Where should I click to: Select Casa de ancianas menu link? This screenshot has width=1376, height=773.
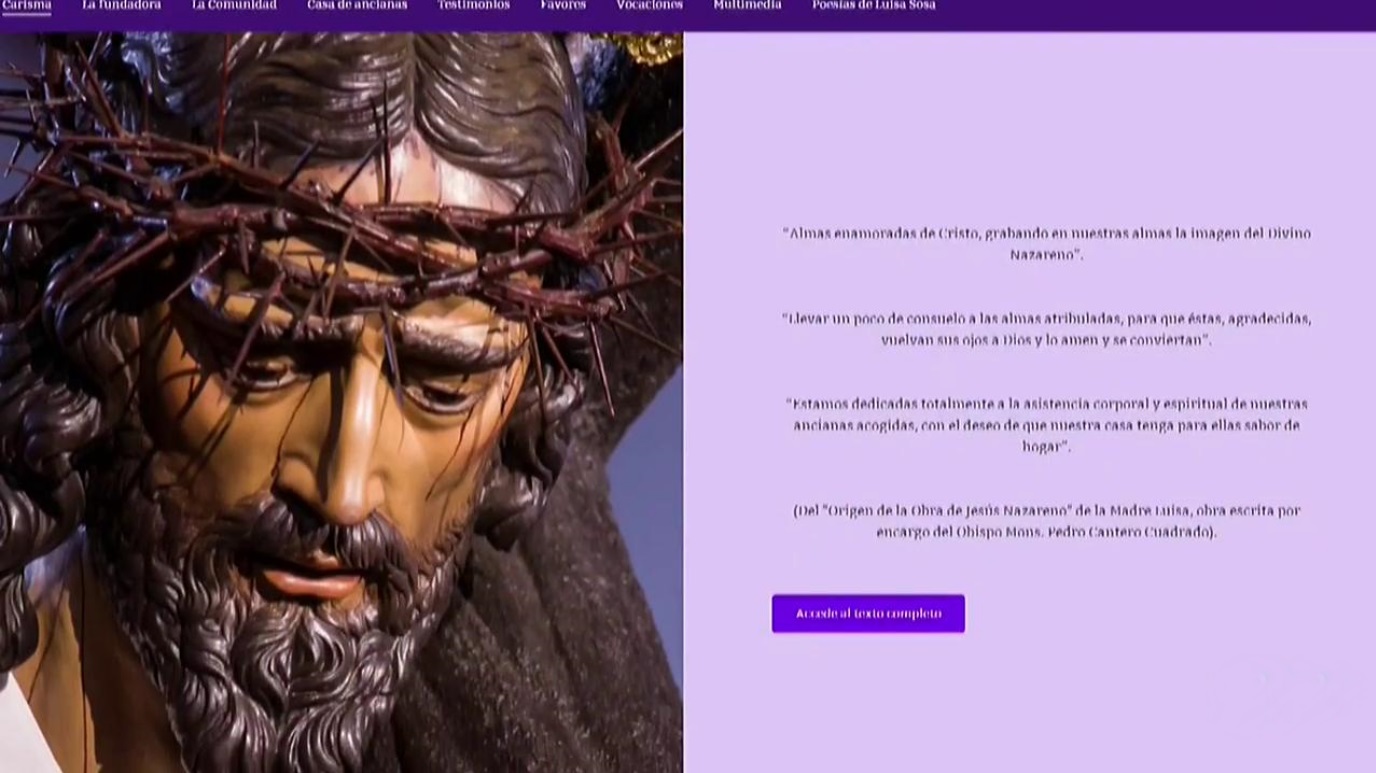pos(357,5)
